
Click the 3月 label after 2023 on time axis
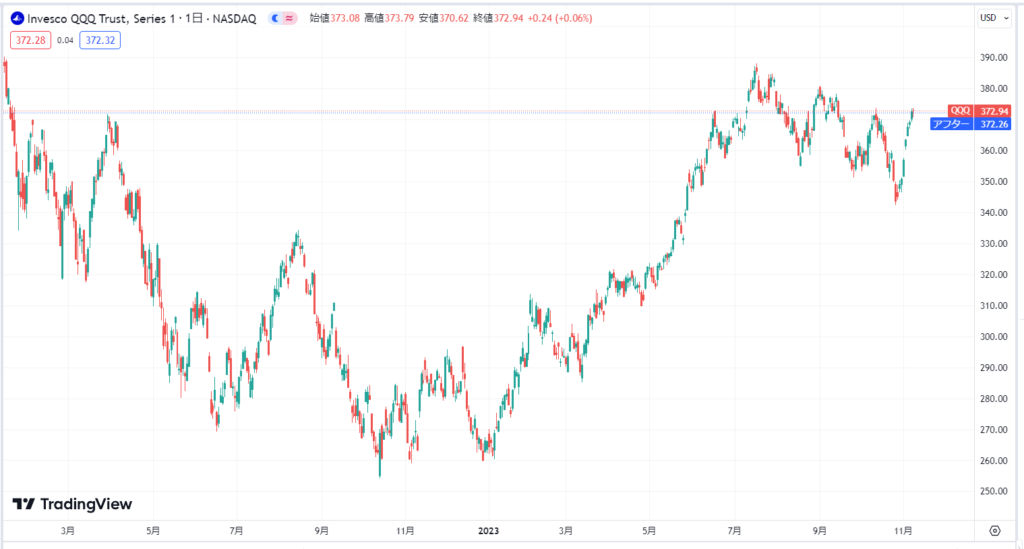[566, 531]
